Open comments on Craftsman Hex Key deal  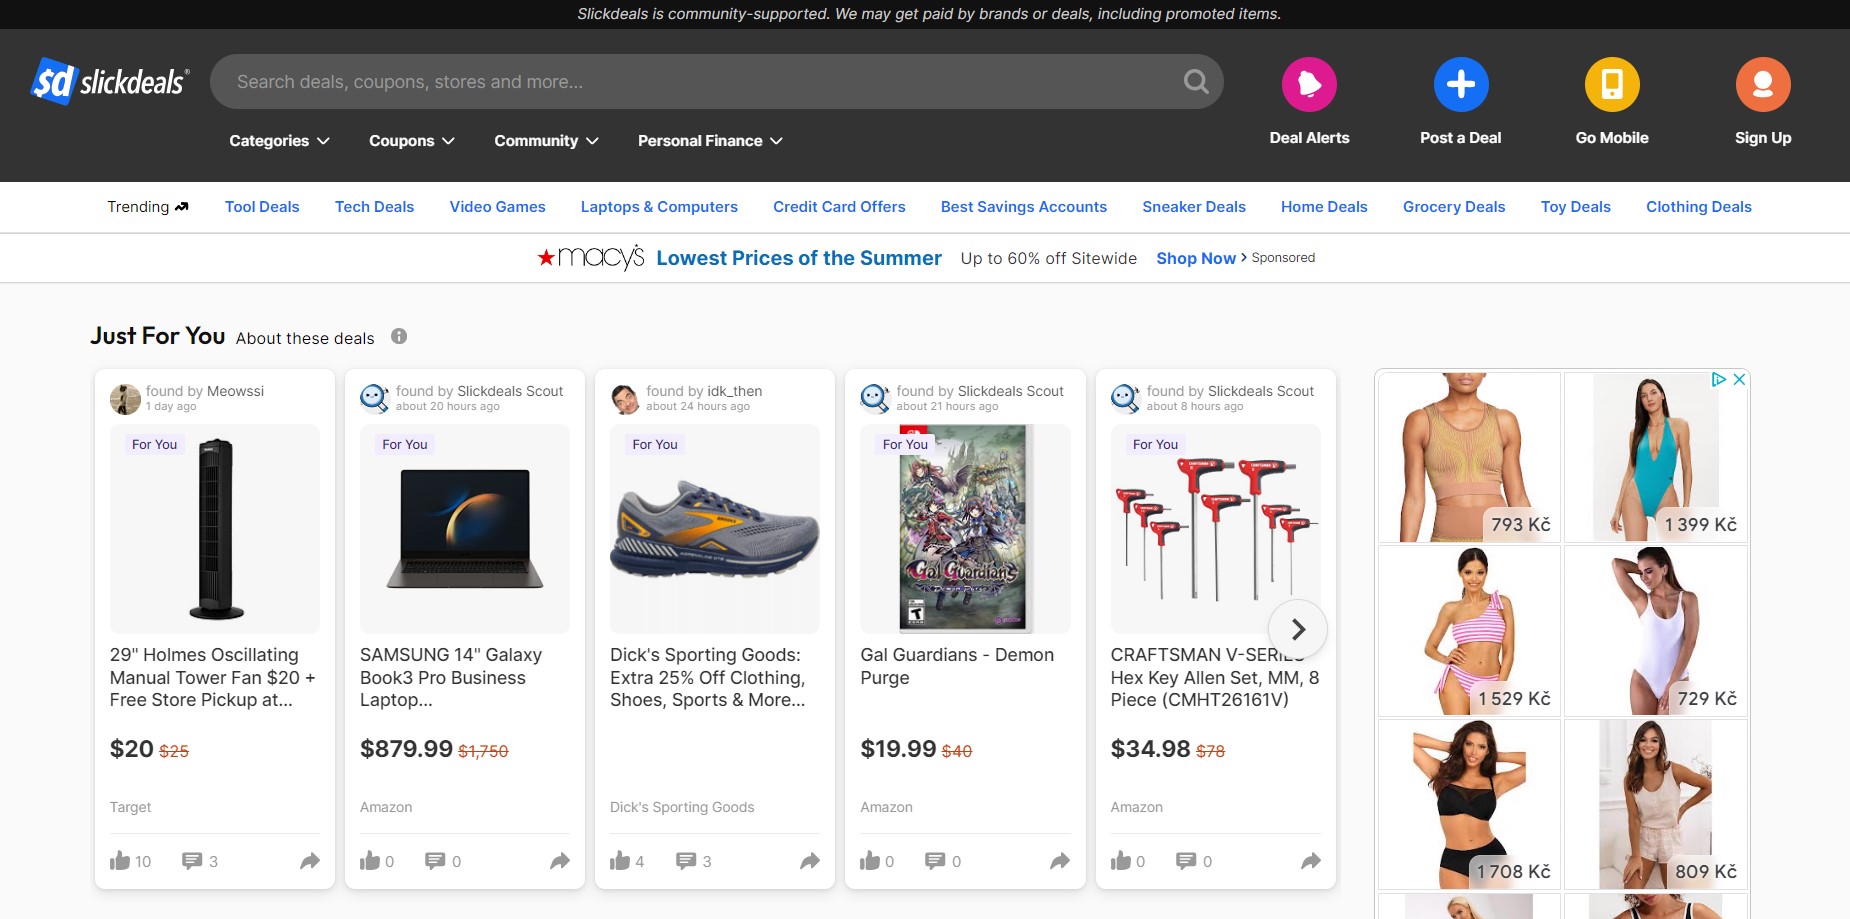[1186, 861]
